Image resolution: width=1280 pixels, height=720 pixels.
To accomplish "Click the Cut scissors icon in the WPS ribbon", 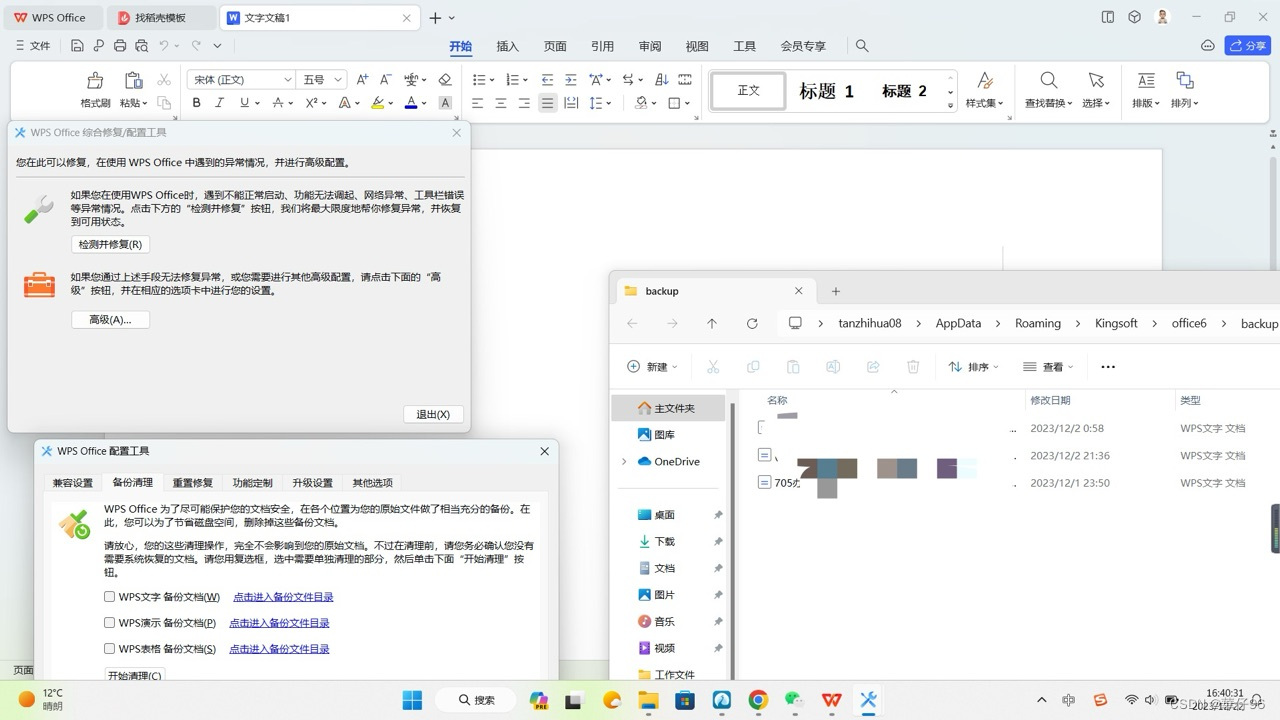I will click(164, 80).
